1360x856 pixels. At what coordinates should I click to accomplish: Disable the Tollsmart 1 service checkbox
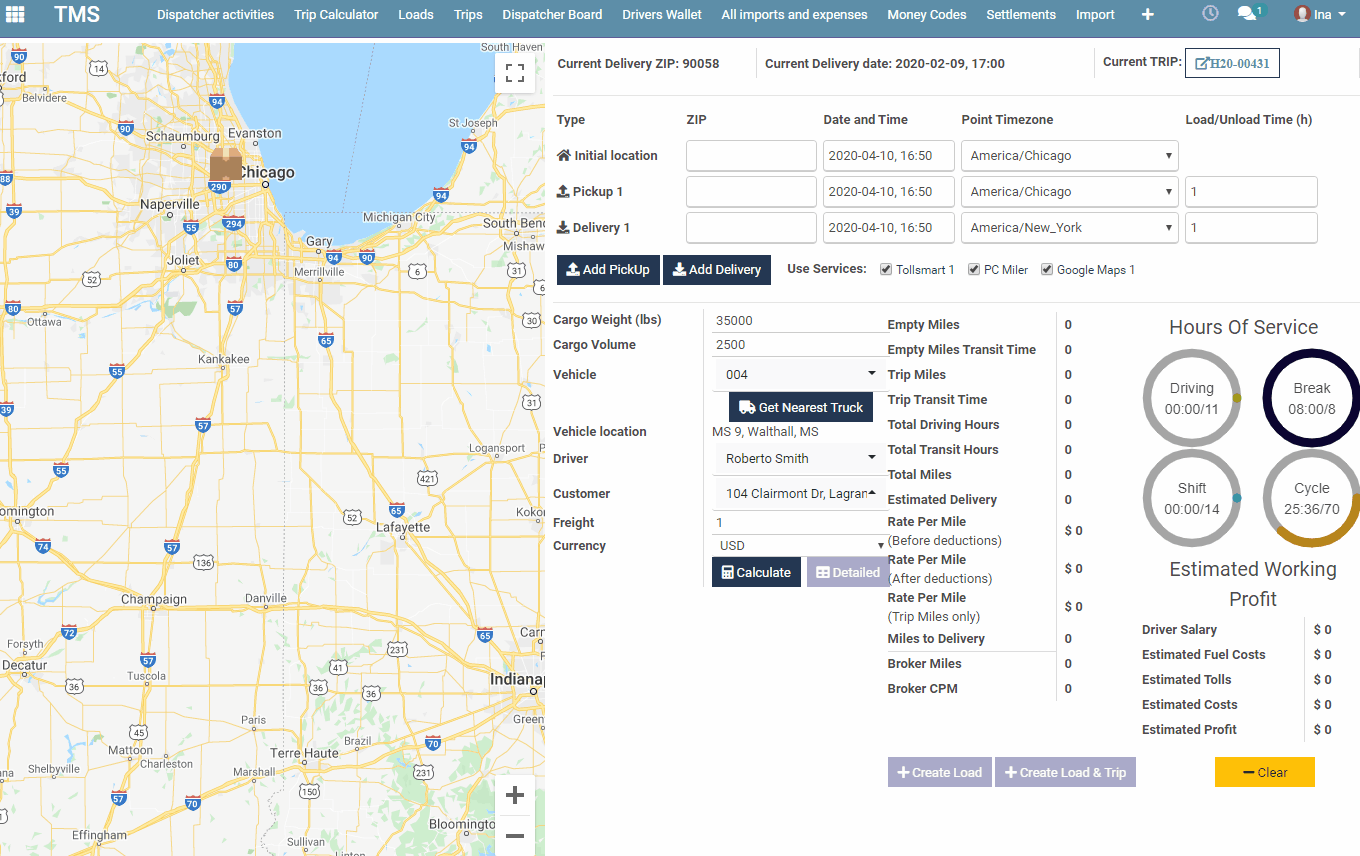(885, 268)
